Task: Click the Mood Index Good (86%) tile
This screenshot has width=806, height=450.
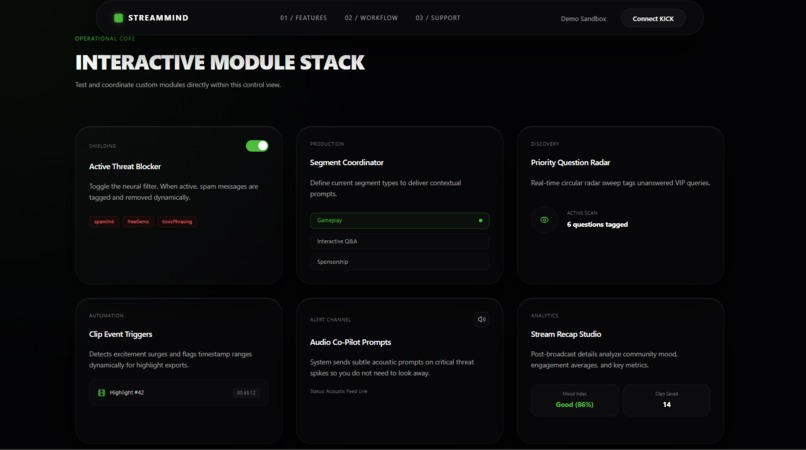Action: [574, 400]
